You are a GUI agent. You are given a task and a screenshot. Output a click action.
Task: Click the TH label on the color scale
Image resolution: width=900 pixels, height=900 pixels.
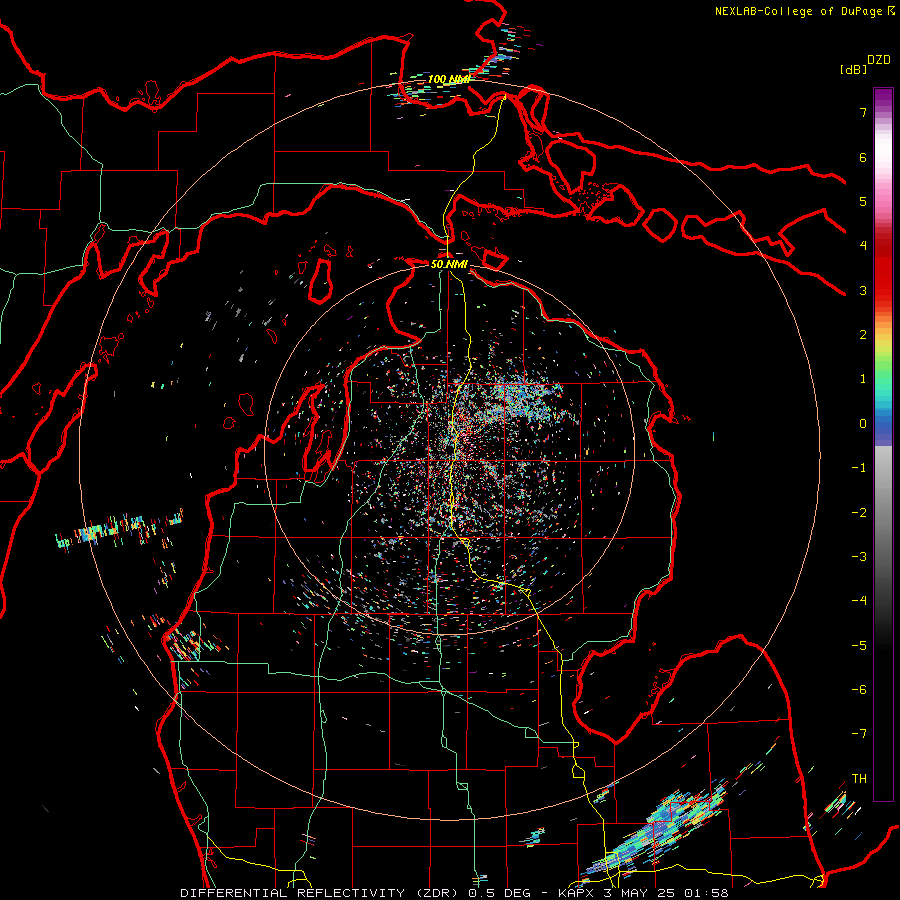click(859, 779)
